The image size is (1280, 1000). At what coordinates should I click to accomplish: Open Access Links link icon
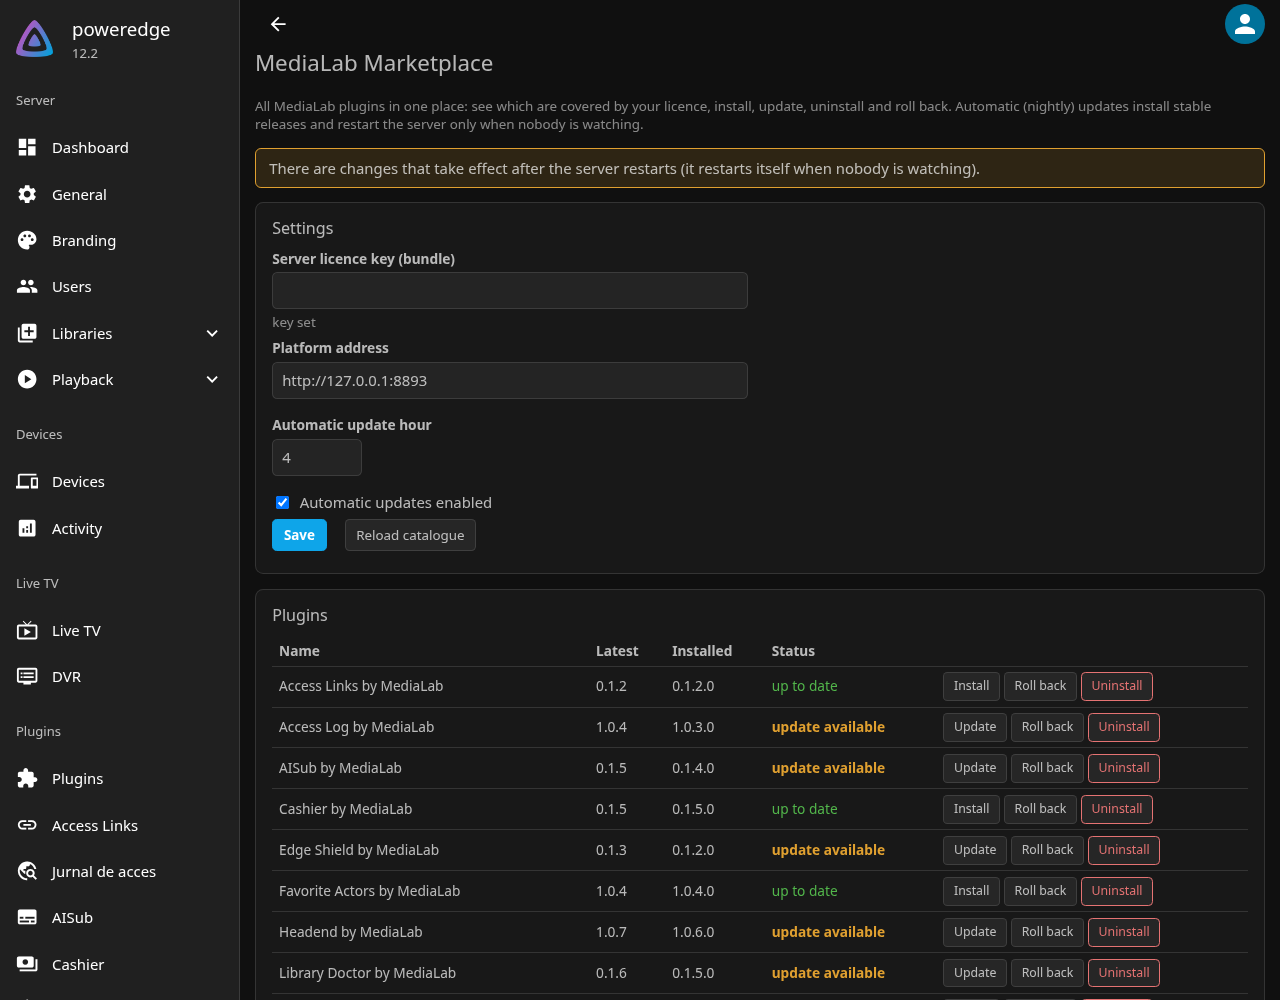click(27, 825)
